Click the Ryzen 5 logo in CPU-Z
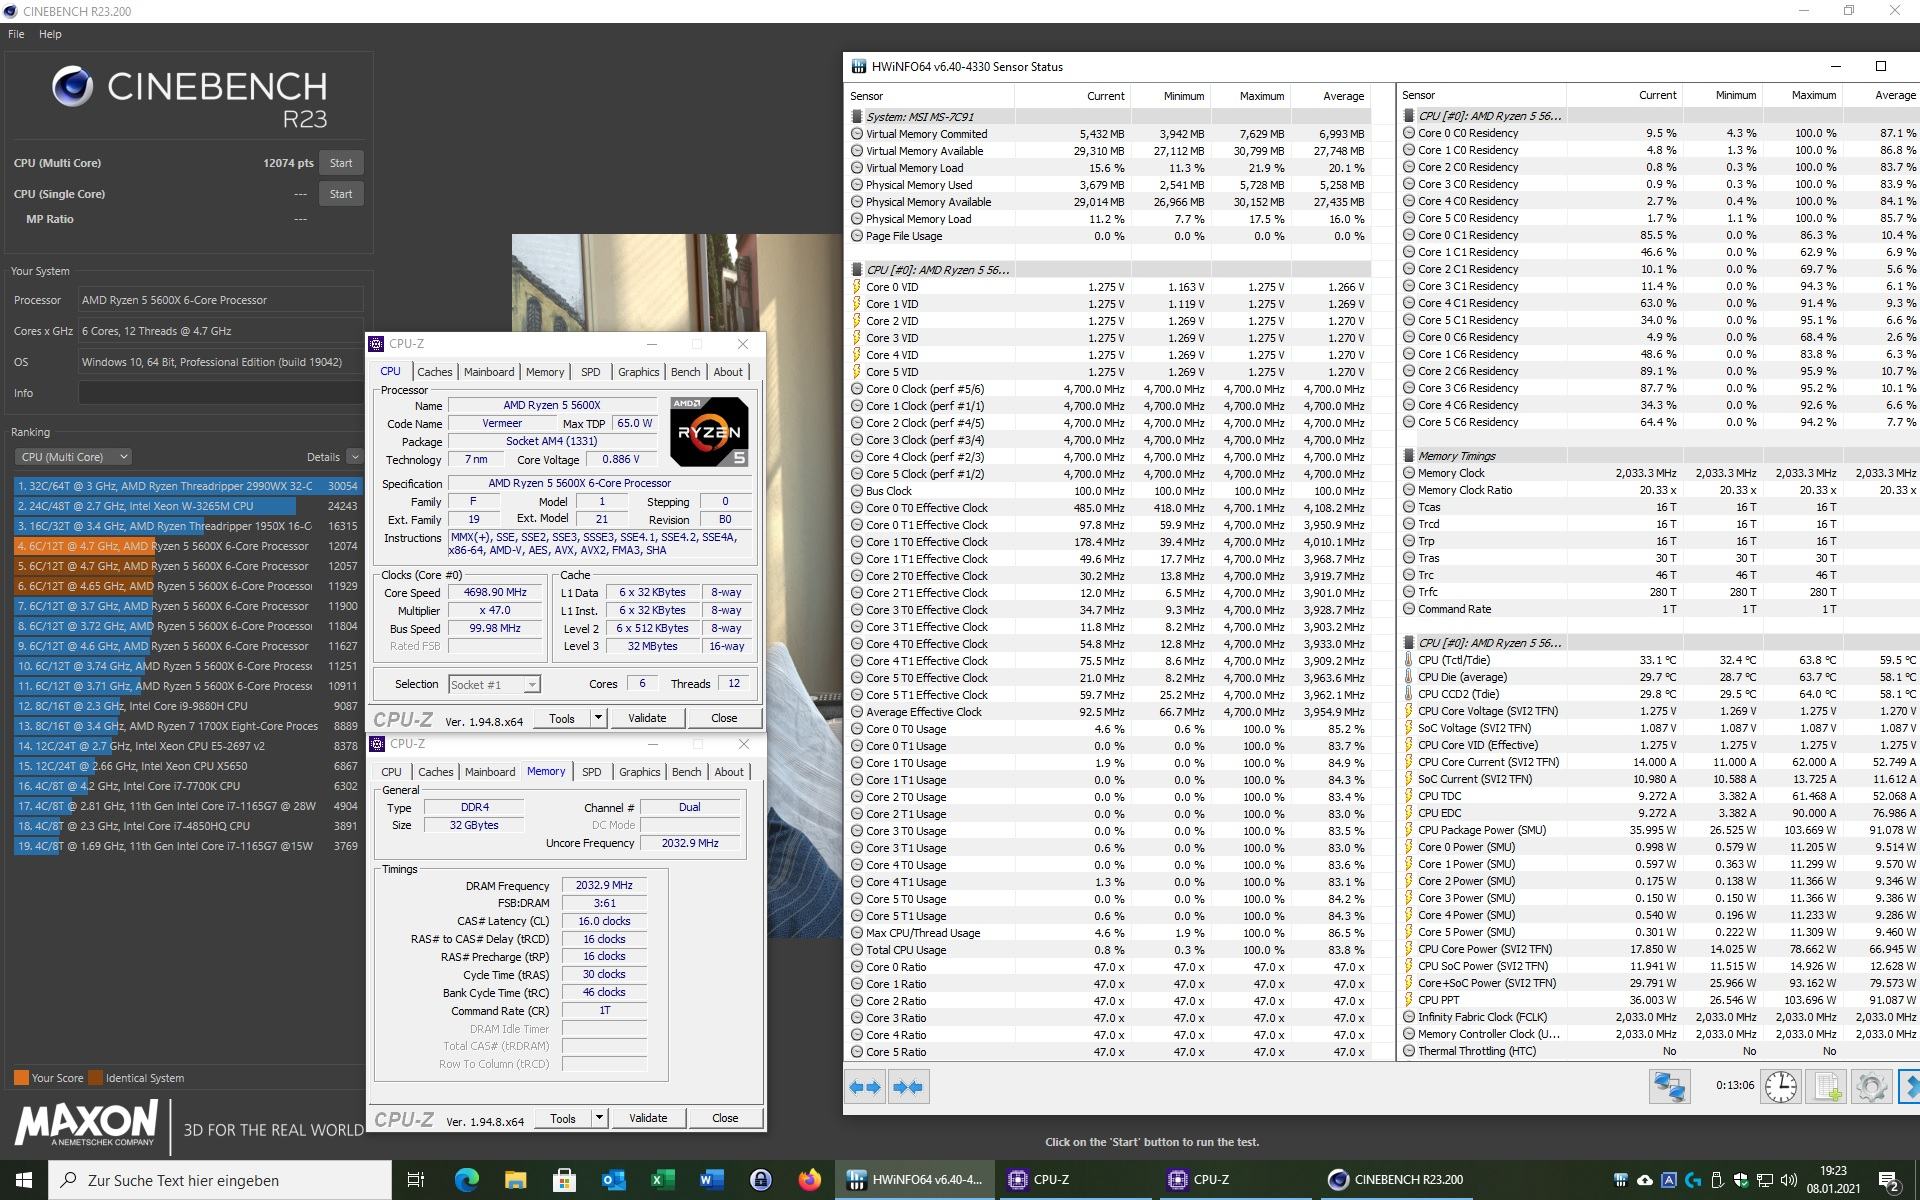Viewport: 1920px width, 1200px height. 709,431
